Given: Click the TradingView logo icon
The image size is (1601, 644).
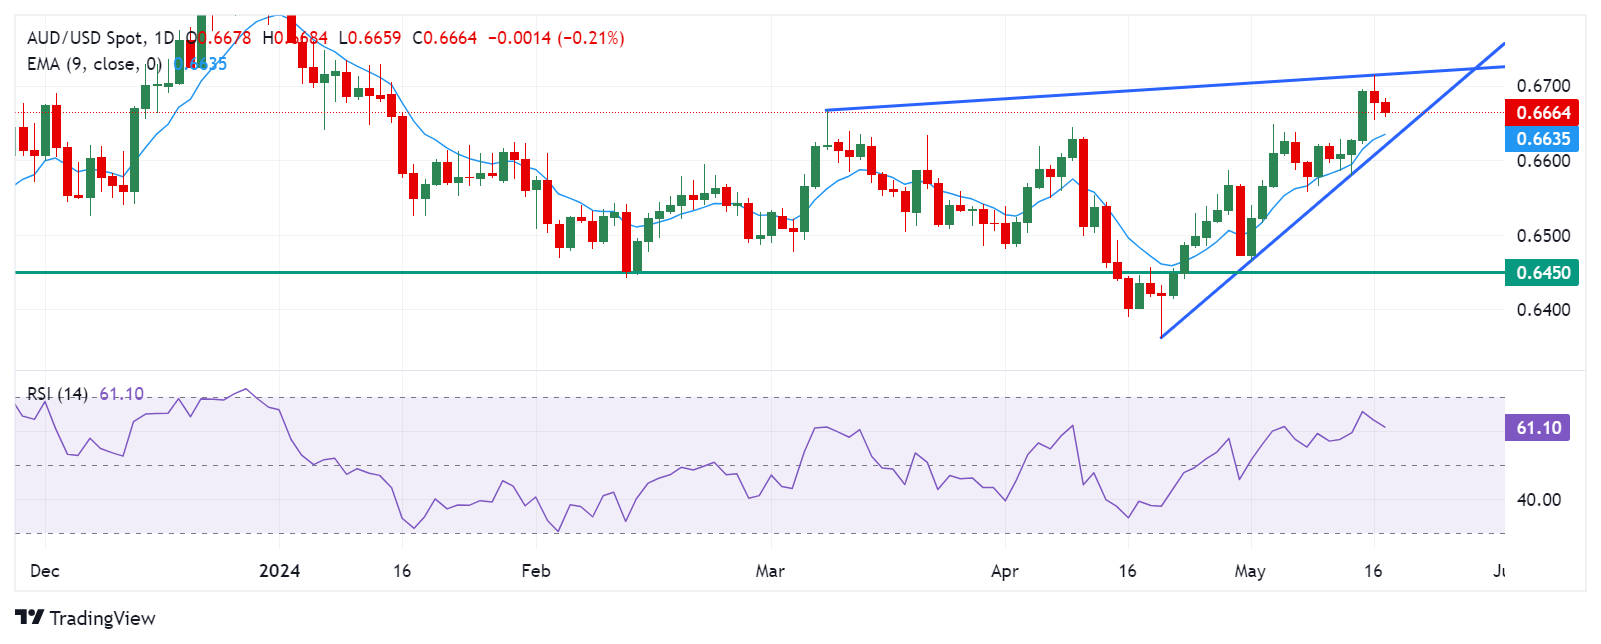Looking at the screenshot, I should pos(29,617).
